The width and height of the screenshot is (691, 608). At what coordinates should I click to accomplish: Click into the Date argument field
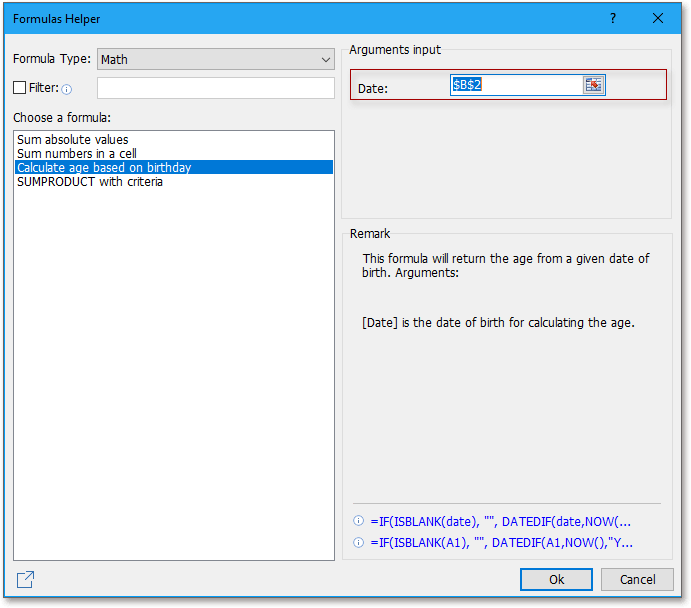pyautogui.click(x=515, y=85)
